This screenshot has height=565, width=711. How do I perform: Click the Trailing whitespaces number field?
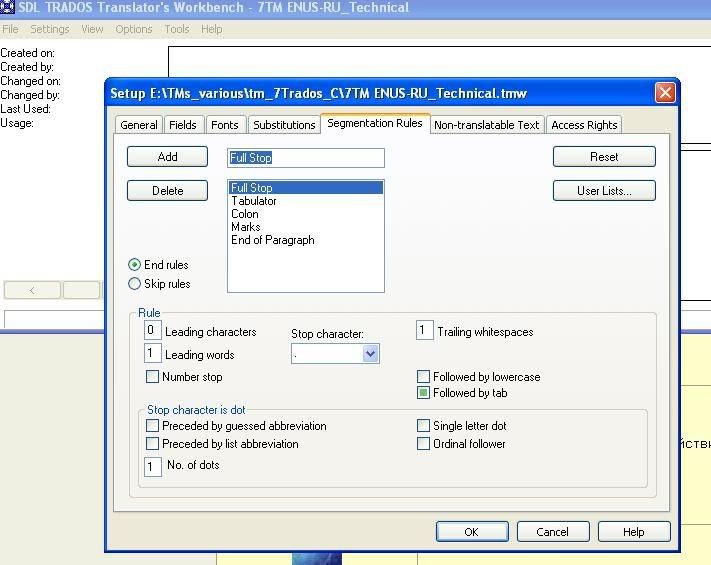pos(424,330)
